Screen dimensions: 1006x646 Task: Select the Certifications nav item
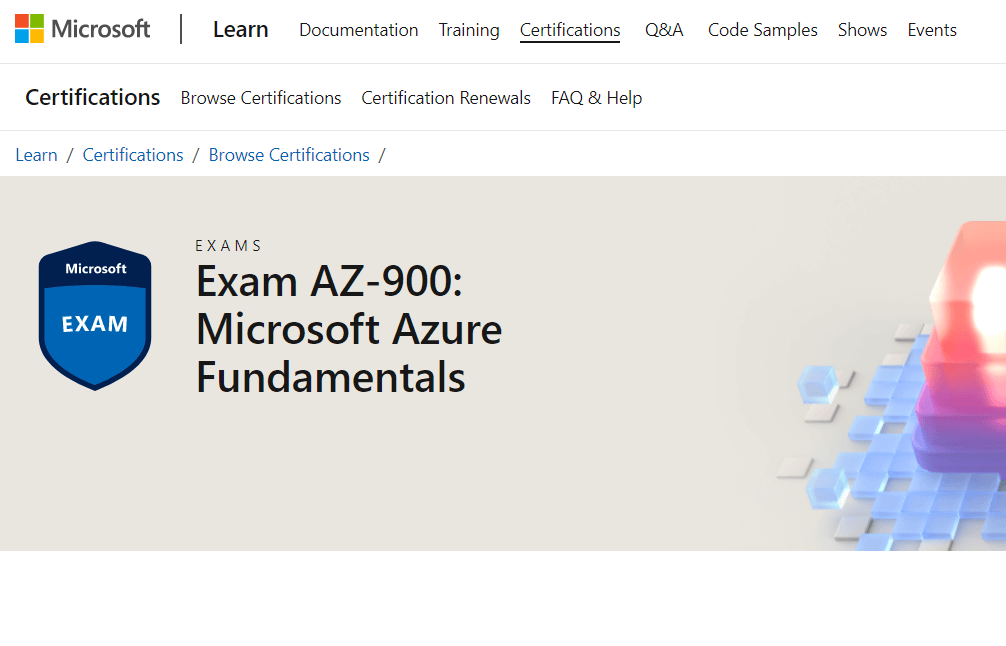point(569,30)
